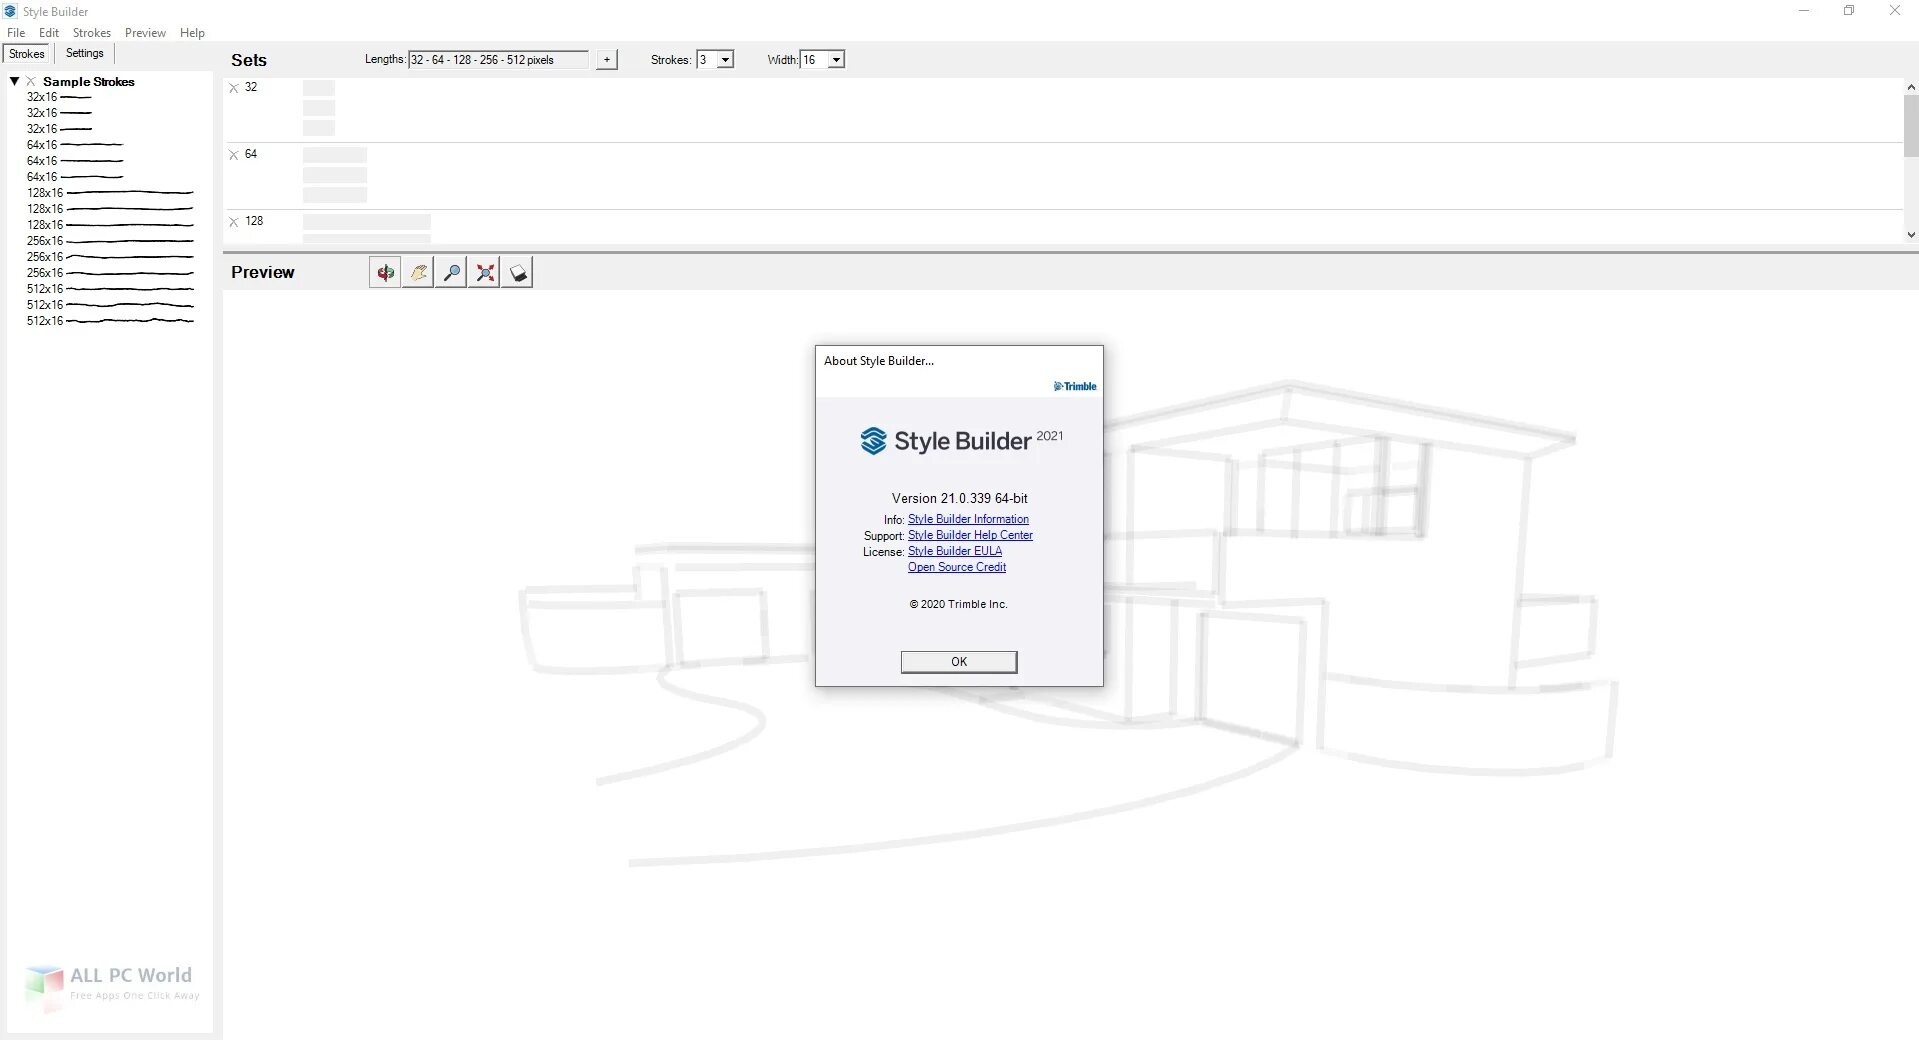Screen dimensions: 1919x1040
Task: Click the Lengths input field
Action: click(x=498, y=60)
